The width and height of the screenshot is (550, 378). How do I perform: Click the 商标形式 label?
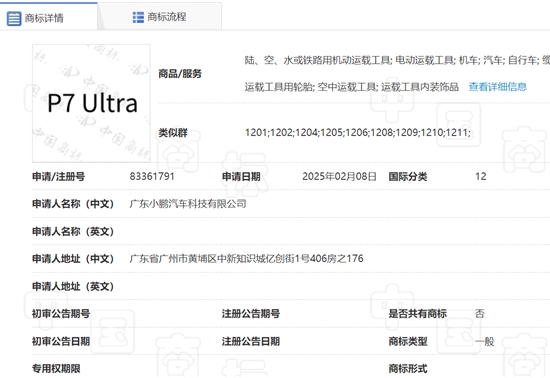(x=408, y=369)
